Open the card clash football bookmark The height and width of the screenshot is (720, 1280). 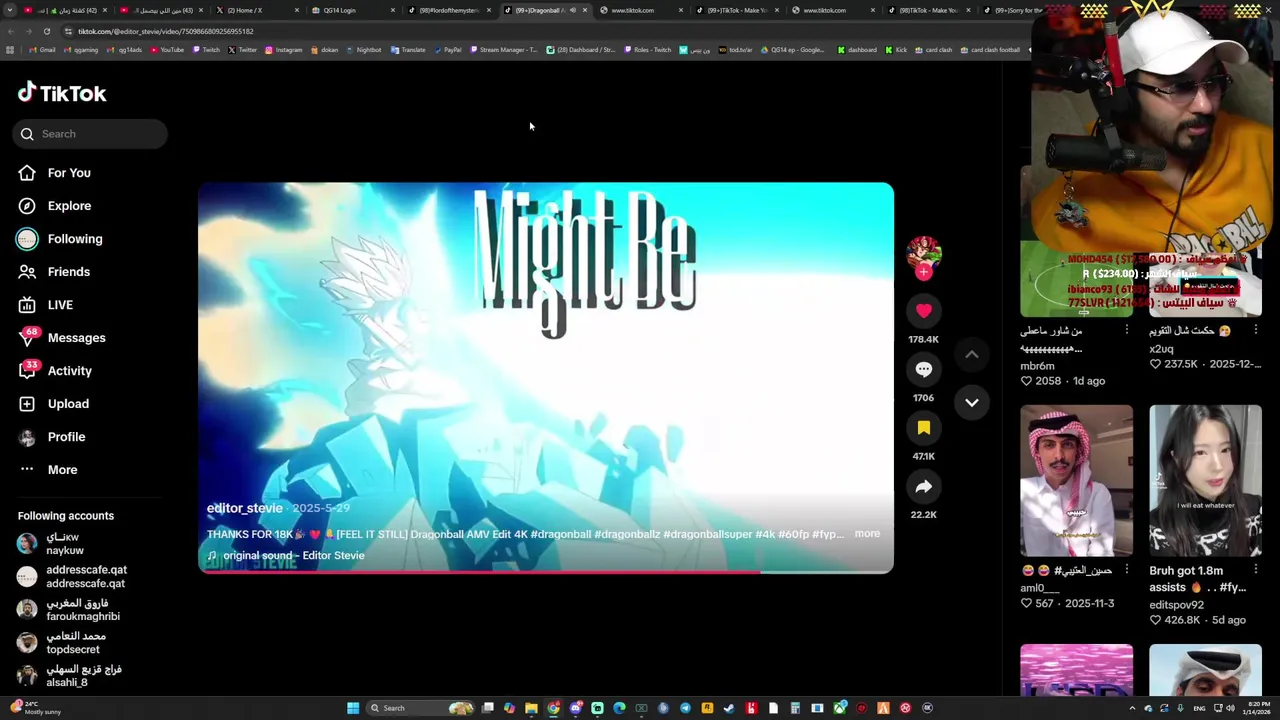(990, 50)
